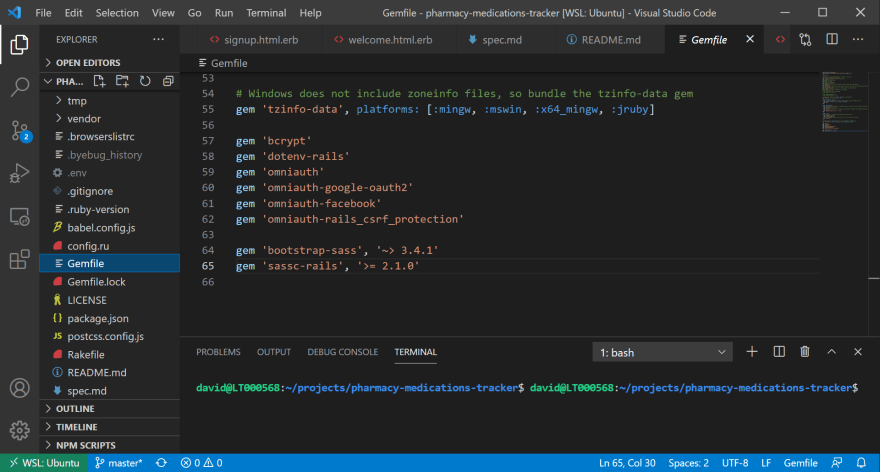Change line ending via LF status item
The image size is (880, 472).
[x=766, y=463]
